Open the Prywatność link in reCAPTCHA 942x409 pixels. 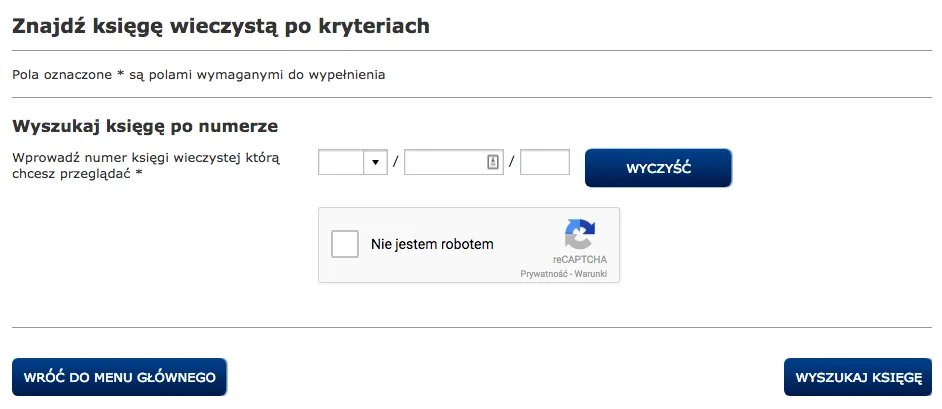[x=545, y=274]
